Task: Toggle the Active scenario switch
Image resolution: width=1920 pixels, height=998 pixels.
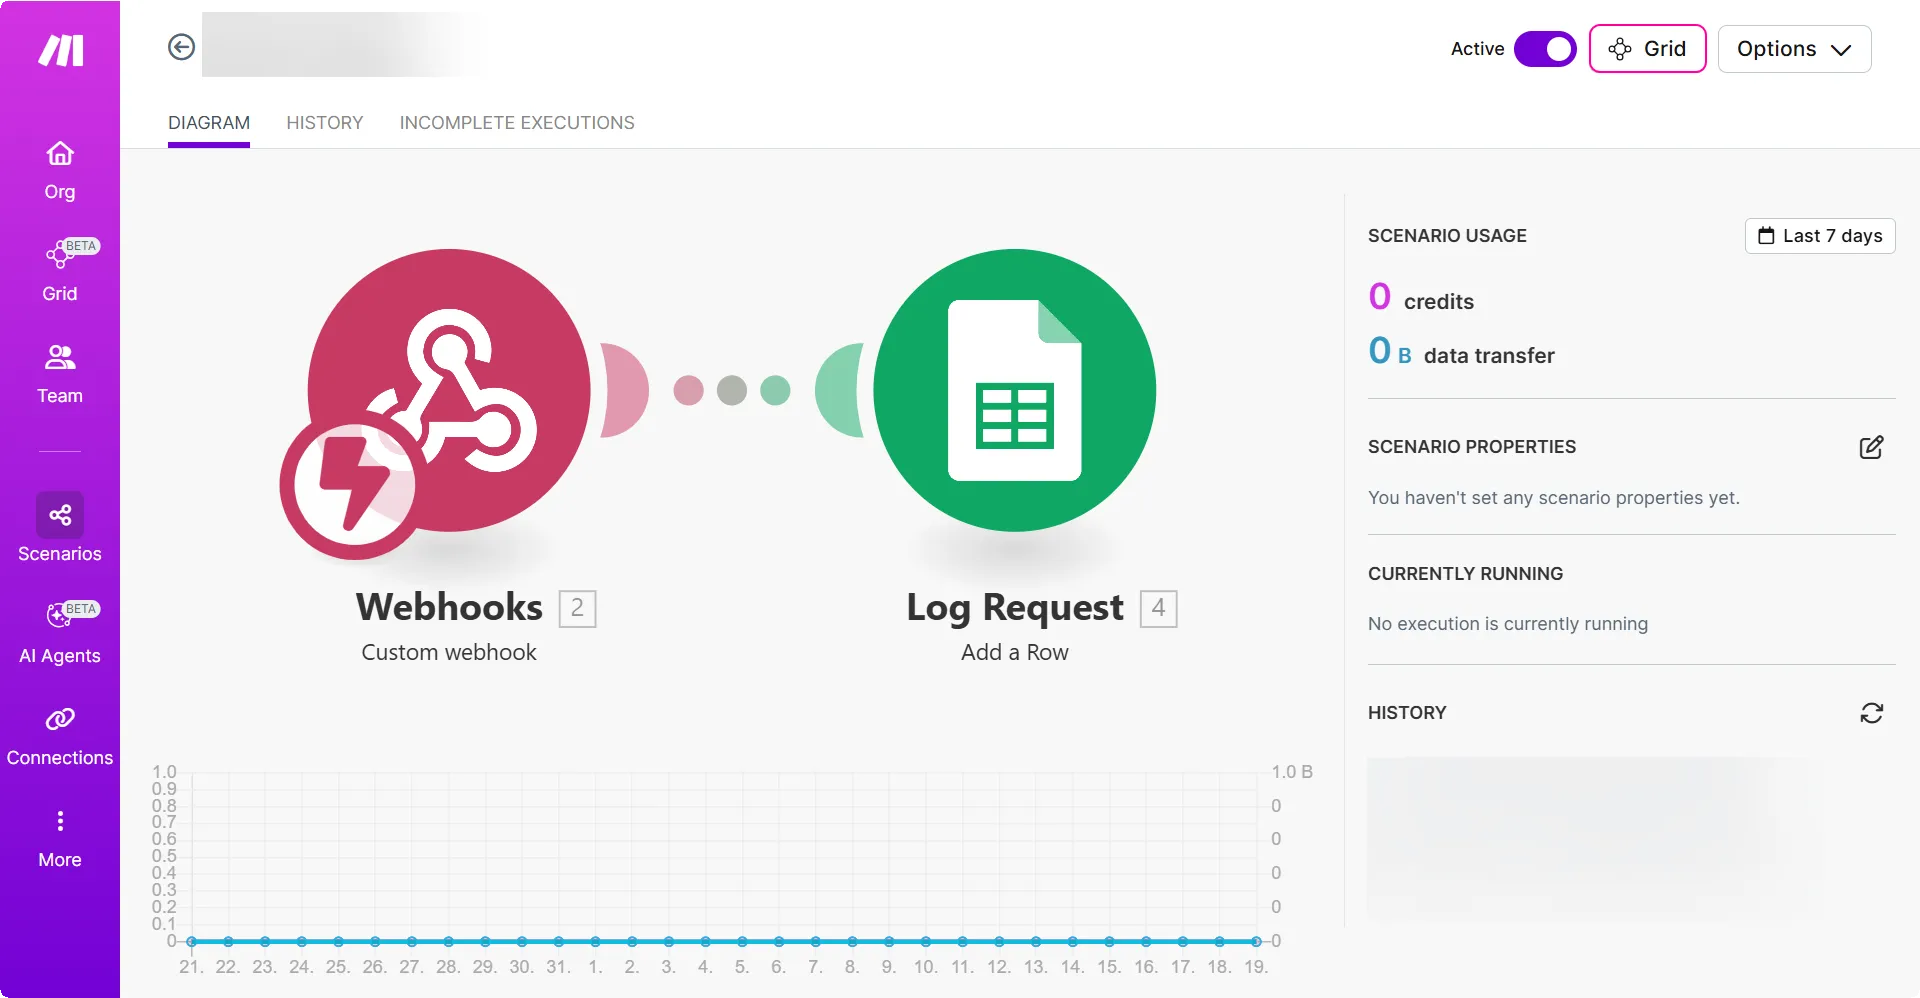Action: click(1545, 49)
